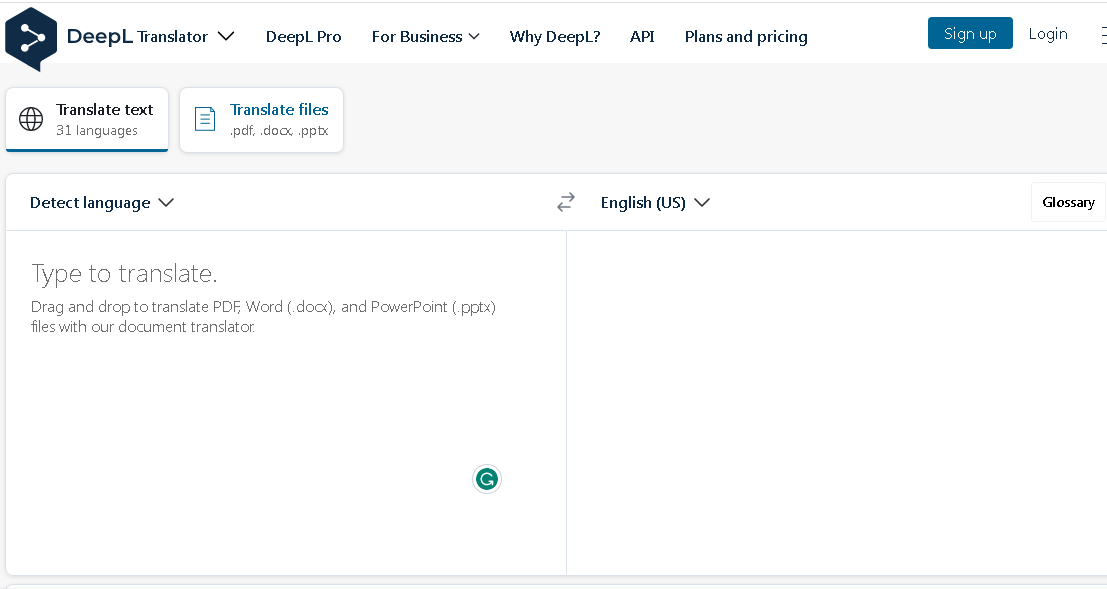The width and height of the screenshot is (1107, 589).
Task: Go to the API page
Action: coord(642,37)
